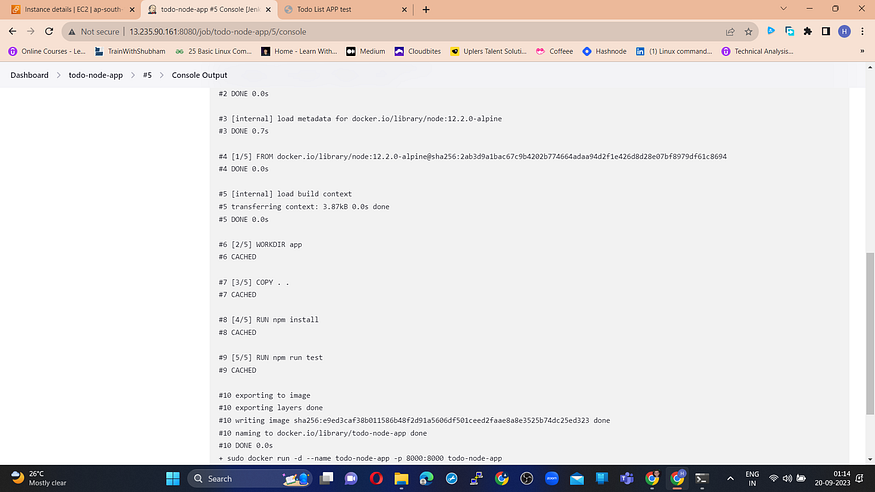875x492 pixels.
Task: Open Task View in taskbar
Action: click(x=326, y=479)
